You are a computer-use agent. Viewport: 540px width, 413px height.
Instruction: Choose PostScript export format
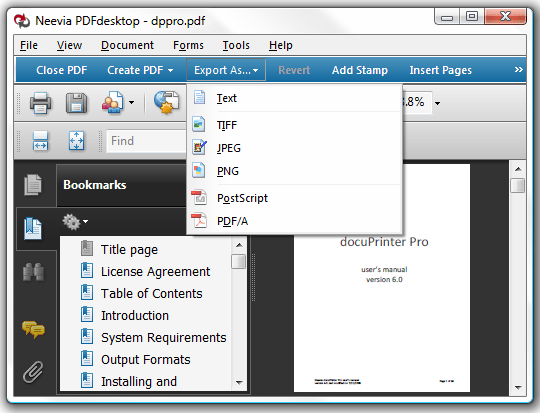295,198
